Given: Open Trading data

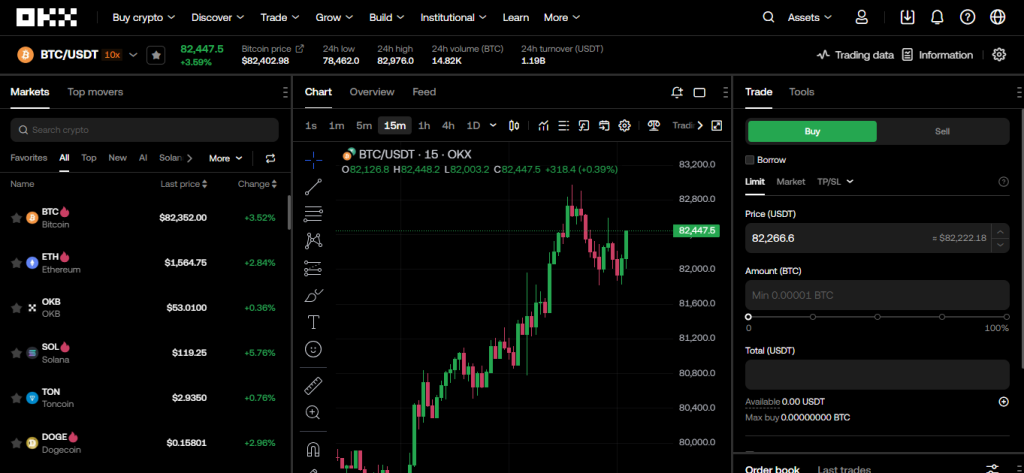Looking at the screenshot, I should pyautogui.click(x=855, y=55).
